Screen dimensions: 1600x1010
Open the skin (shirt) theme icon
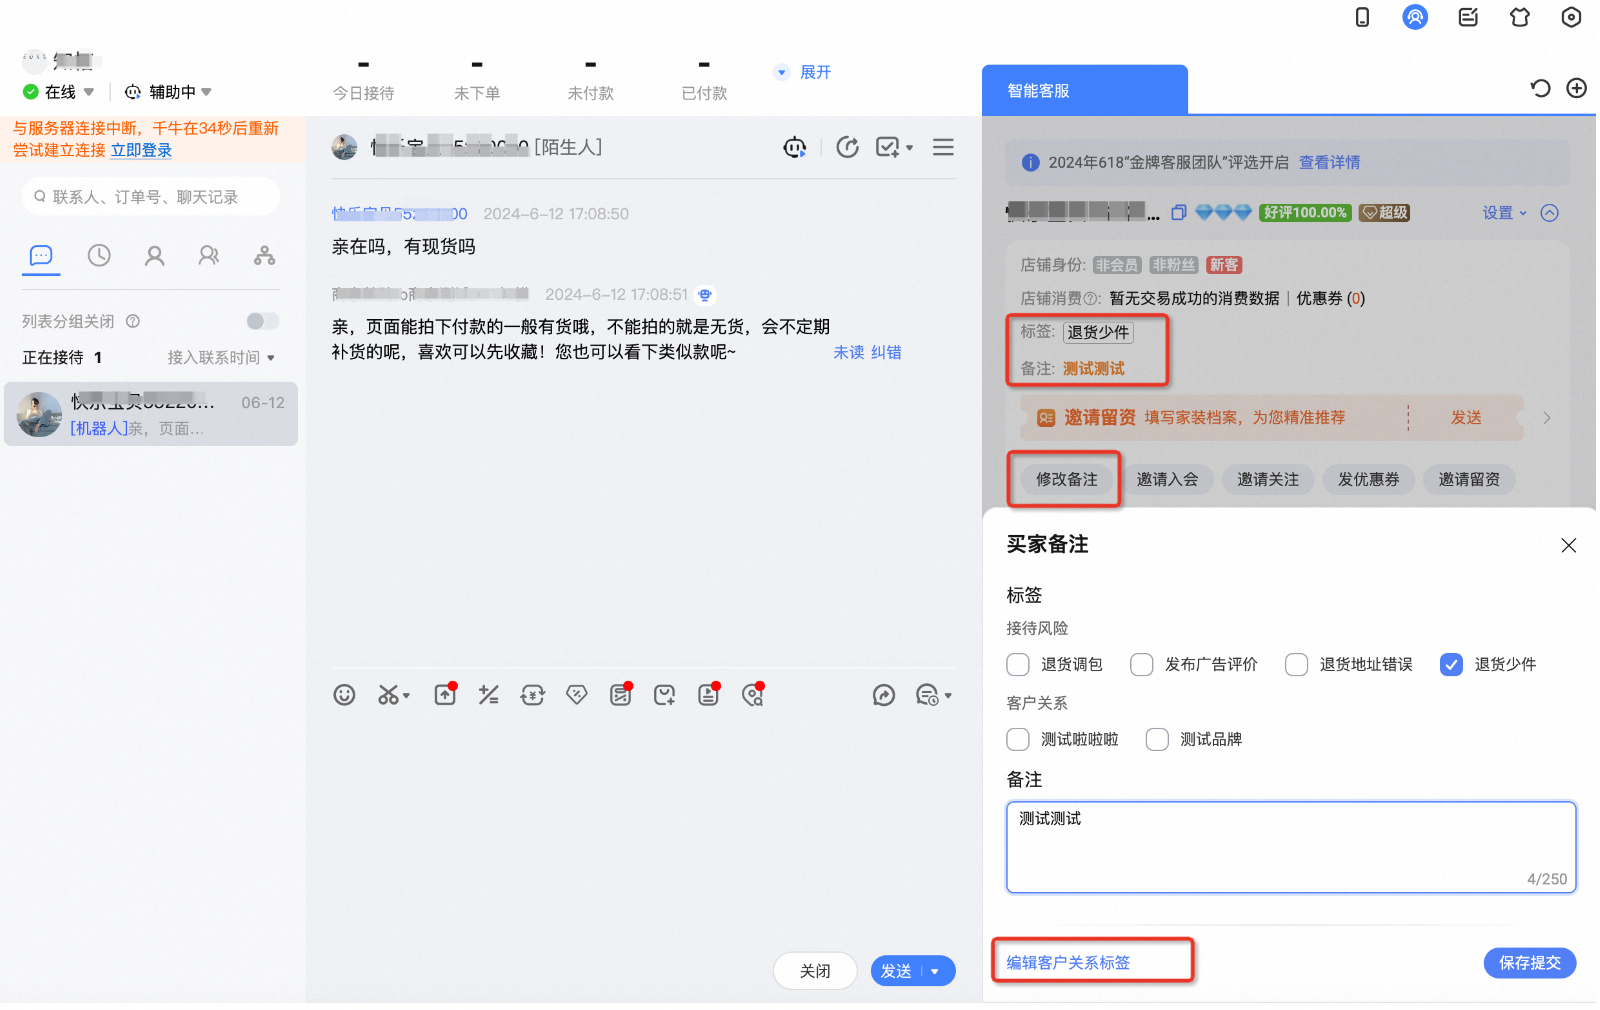point(1520,17)
